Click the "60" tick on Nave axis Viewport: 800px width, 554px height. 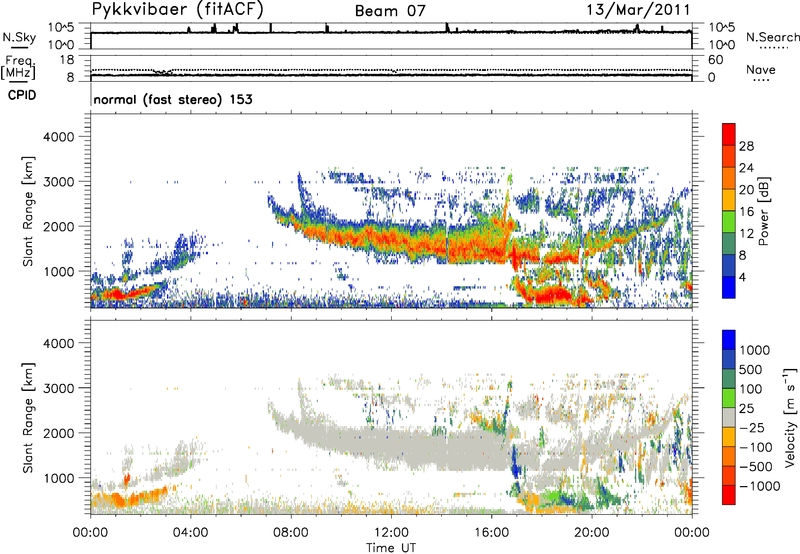click(x=715, y=60)
